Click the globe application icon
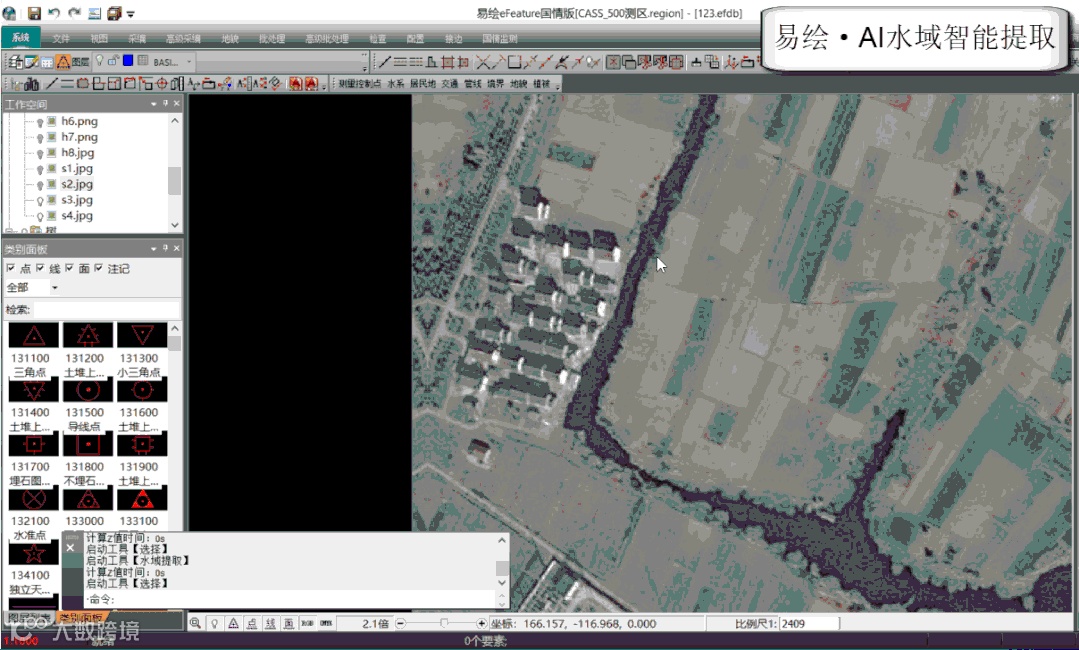This screenshot has width=1079, height=650. (x=9, y=13)
